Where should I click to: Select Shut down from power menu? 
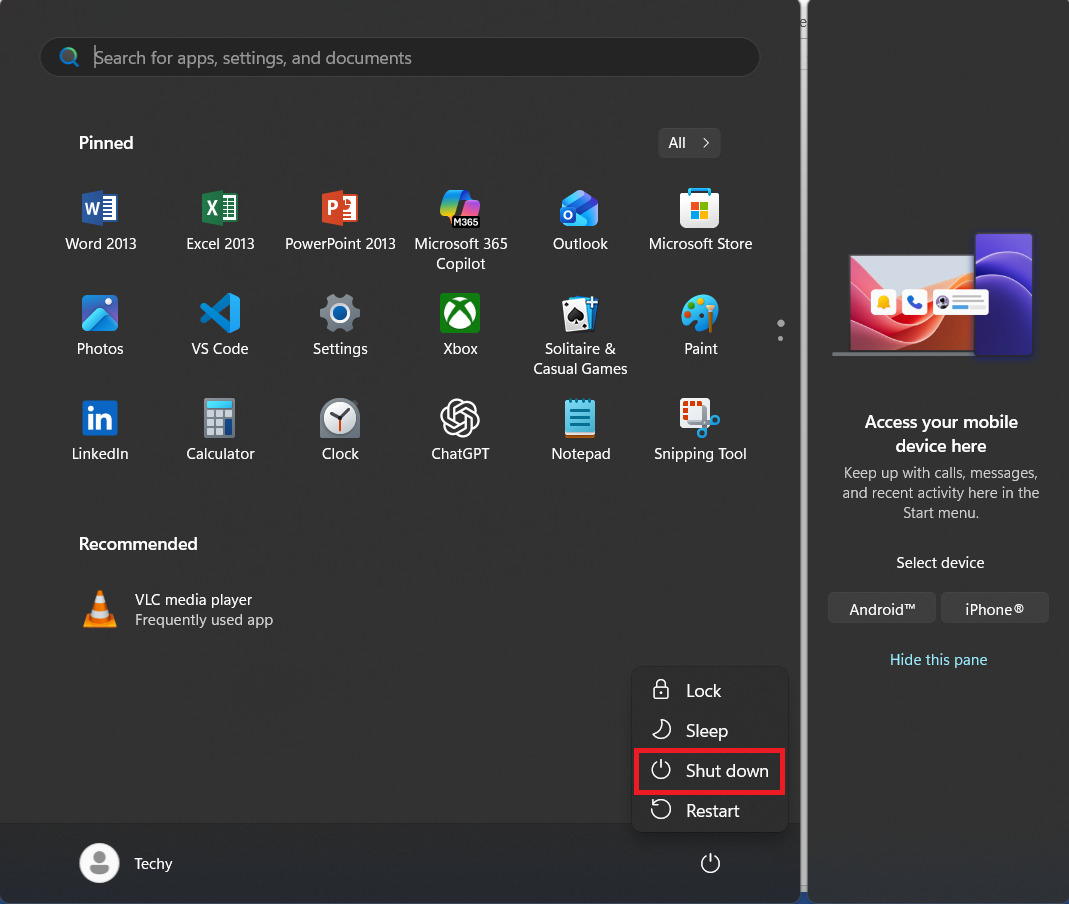pos(710,771)
